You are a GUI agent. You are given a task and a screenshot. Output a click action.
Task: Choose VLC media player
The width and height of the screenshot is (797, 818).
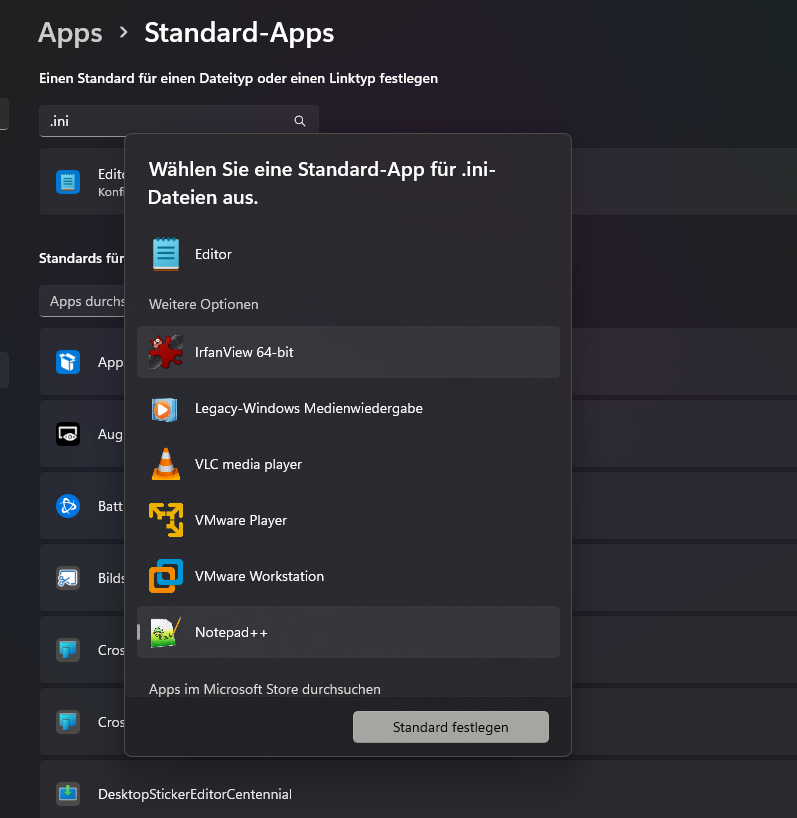348,464
